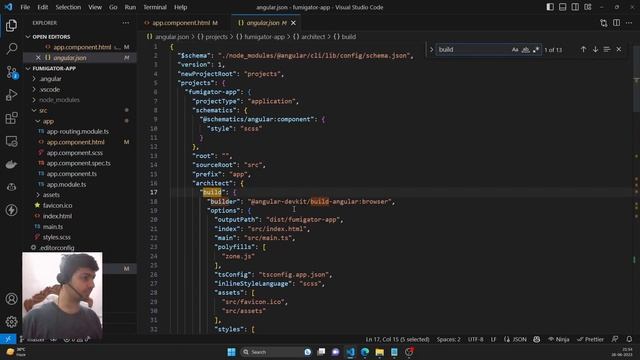This screenshot has width=640, height=360.
Task: Open the Terminal menu
Action: [x=155, y=7]
